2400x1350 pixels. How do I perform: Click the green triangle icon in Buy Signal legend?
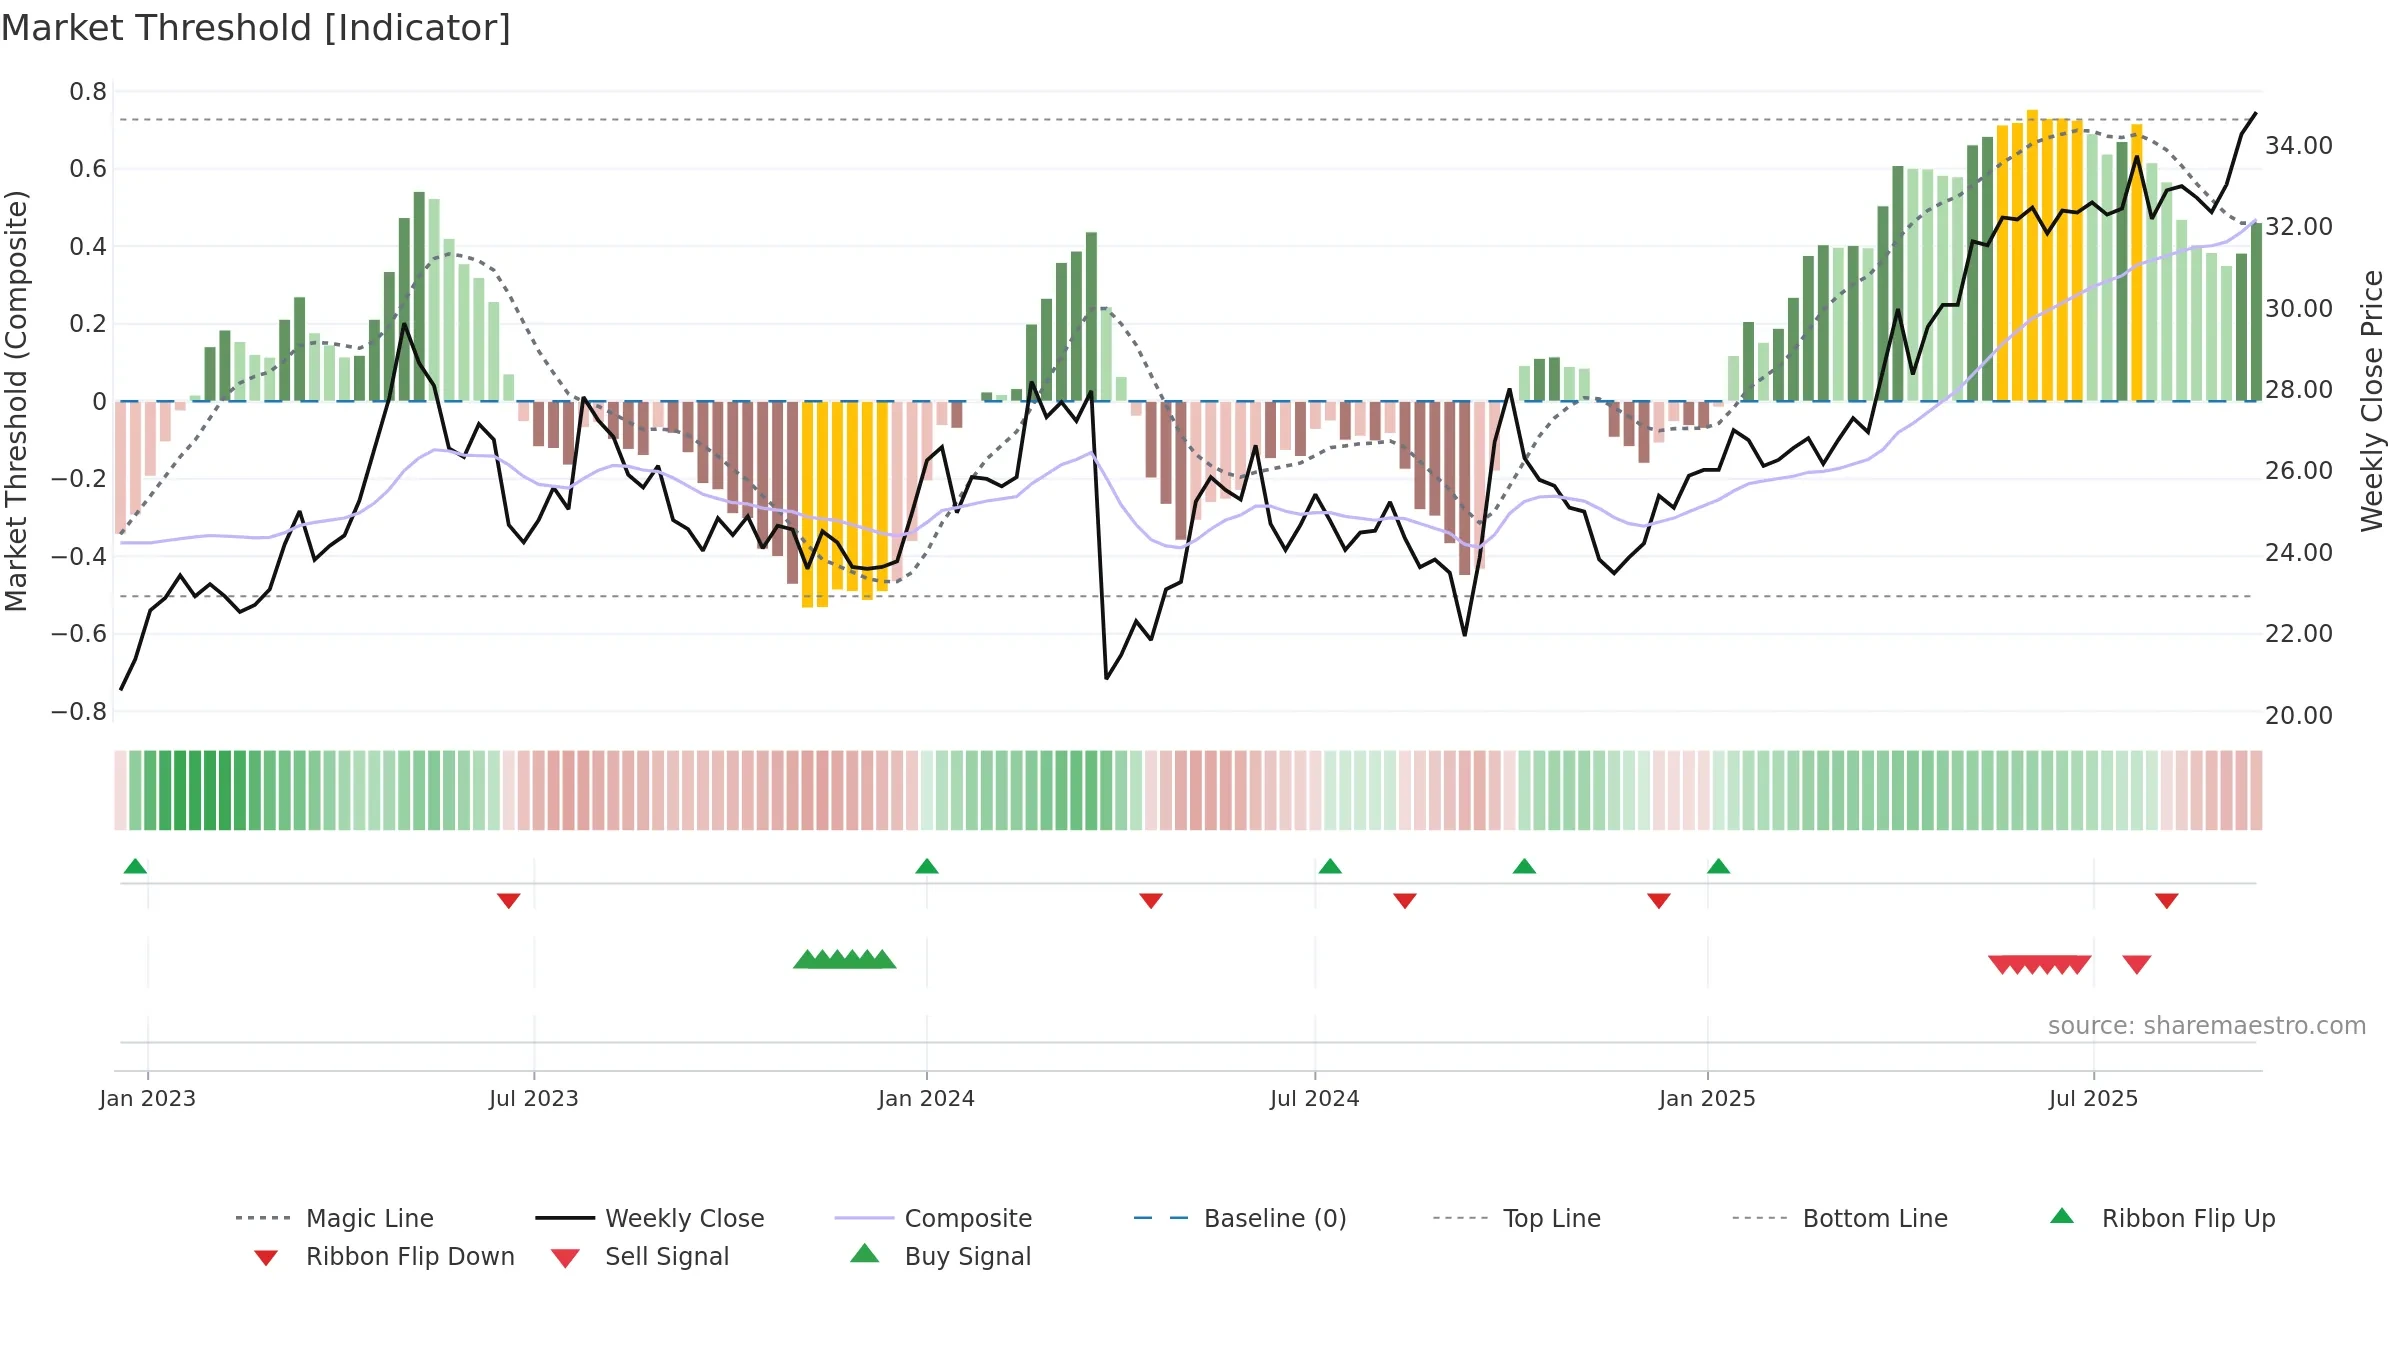tap(864, 1253)
